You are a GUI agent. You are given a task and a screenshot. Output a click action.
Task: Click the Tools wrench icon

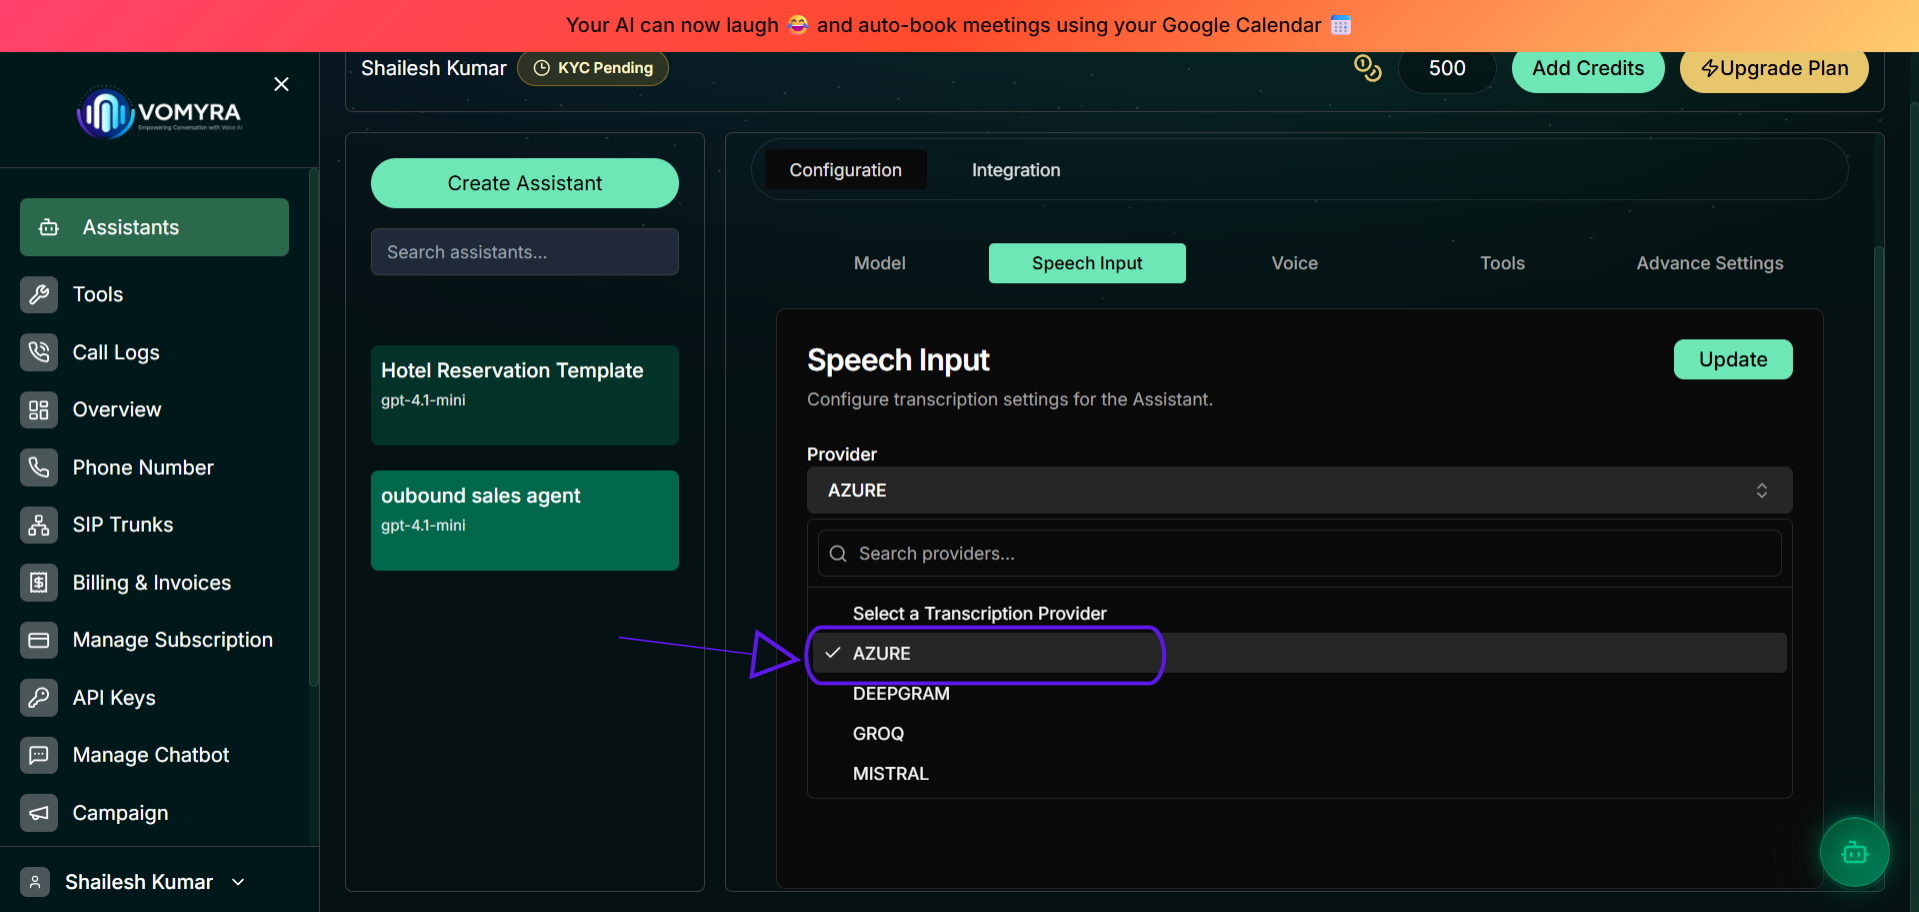[39, 294]
